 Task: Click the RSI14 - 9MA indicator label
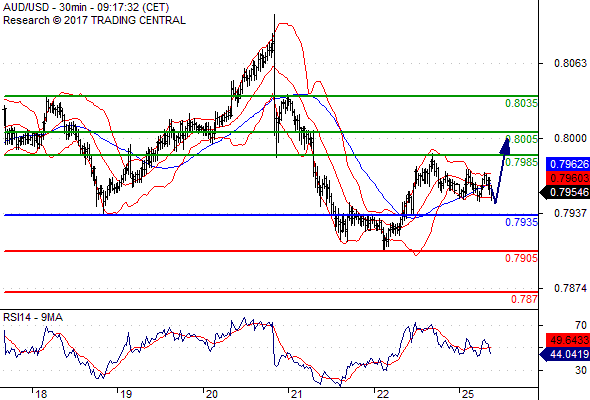(33, 318)
